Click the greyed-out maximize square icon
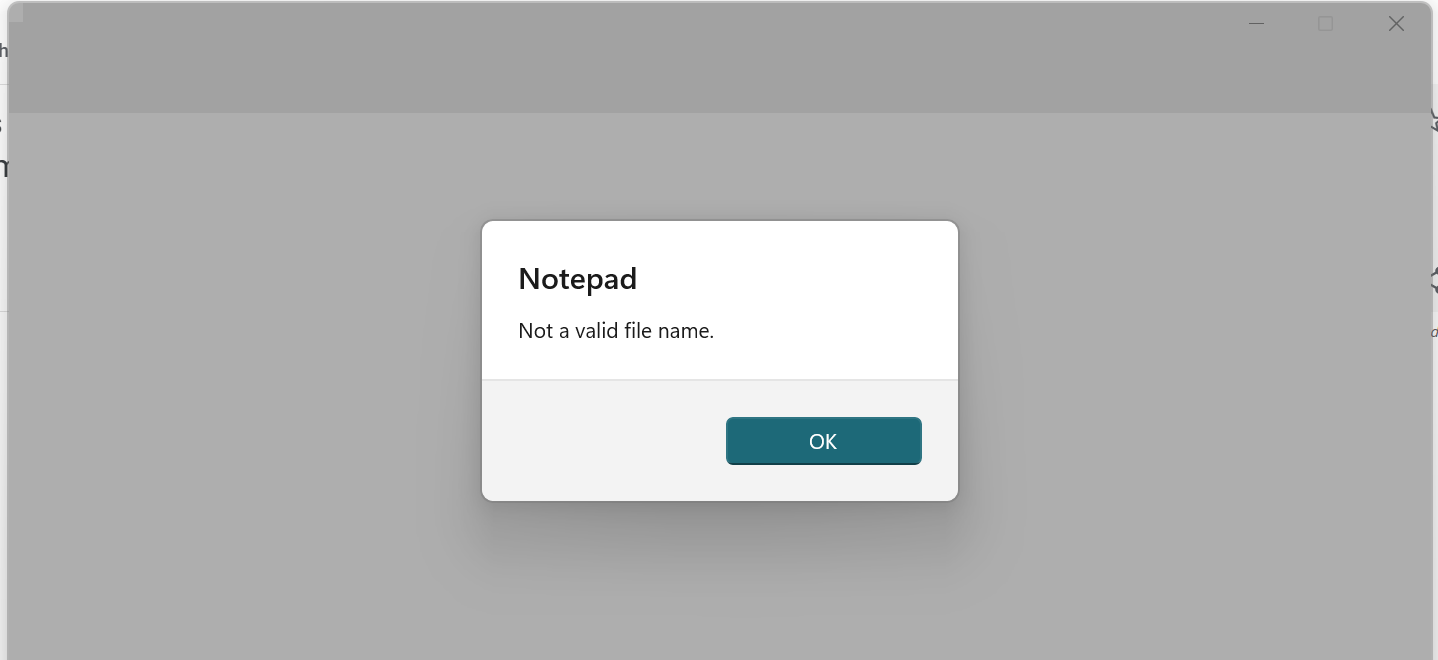 [x=1325, y=24]
